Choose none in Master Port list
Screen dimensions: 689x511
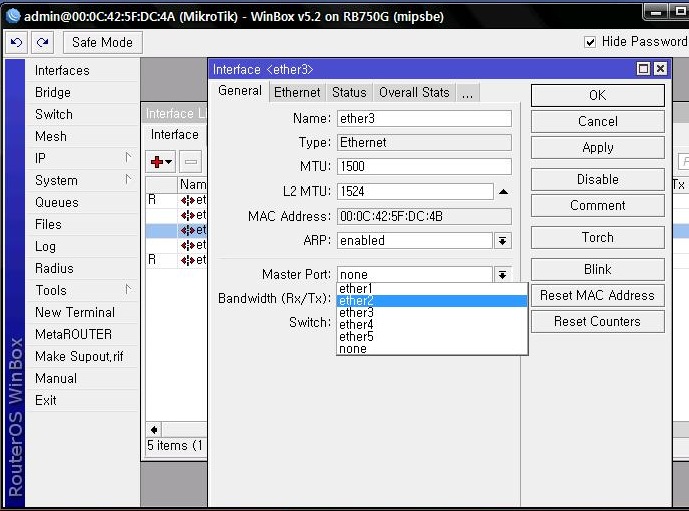click(432, 348)
